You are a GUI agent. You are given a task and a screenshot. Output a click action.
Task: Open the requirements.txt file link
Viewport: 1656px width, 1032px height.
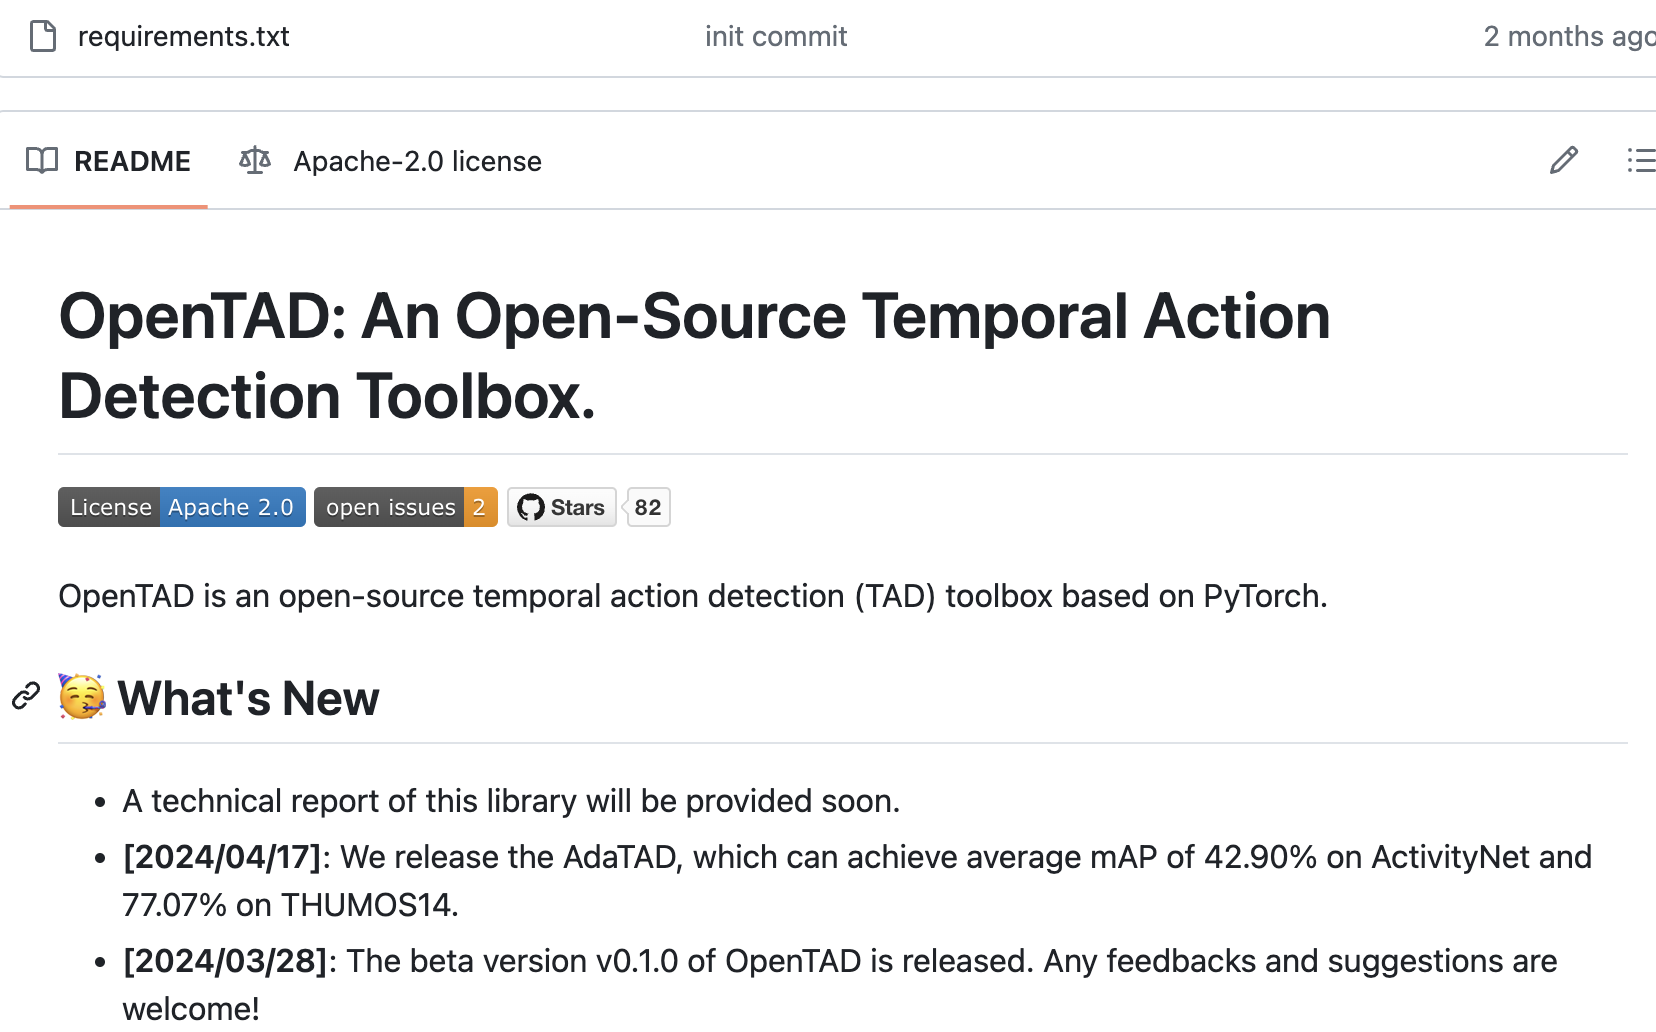pos(183,36)
